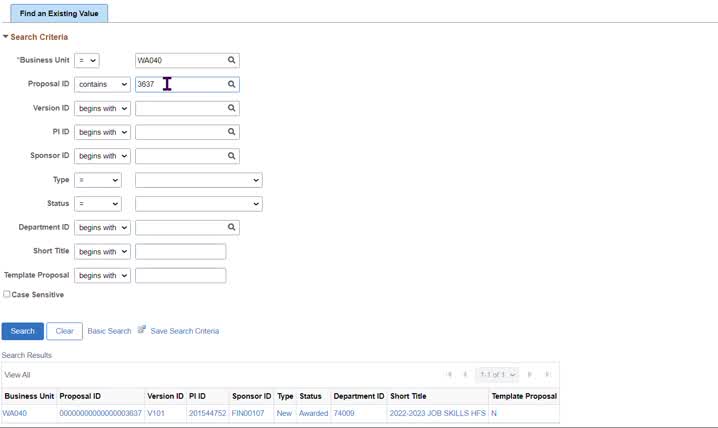
Task: Open proposal 00000000000000003637 result link
Action: click(100, 413)
